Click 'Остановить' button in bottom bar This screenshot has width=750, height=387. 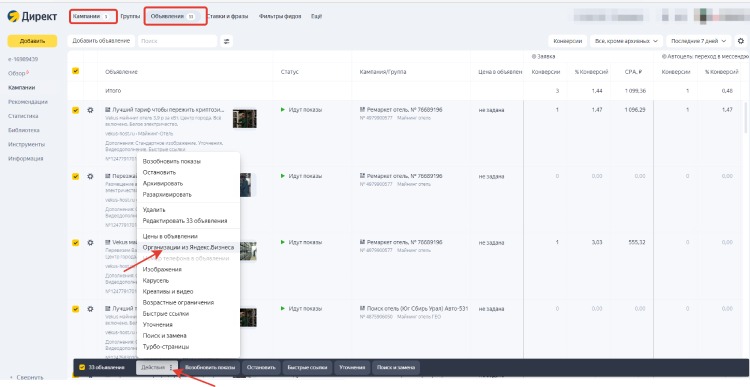point(261,367)
